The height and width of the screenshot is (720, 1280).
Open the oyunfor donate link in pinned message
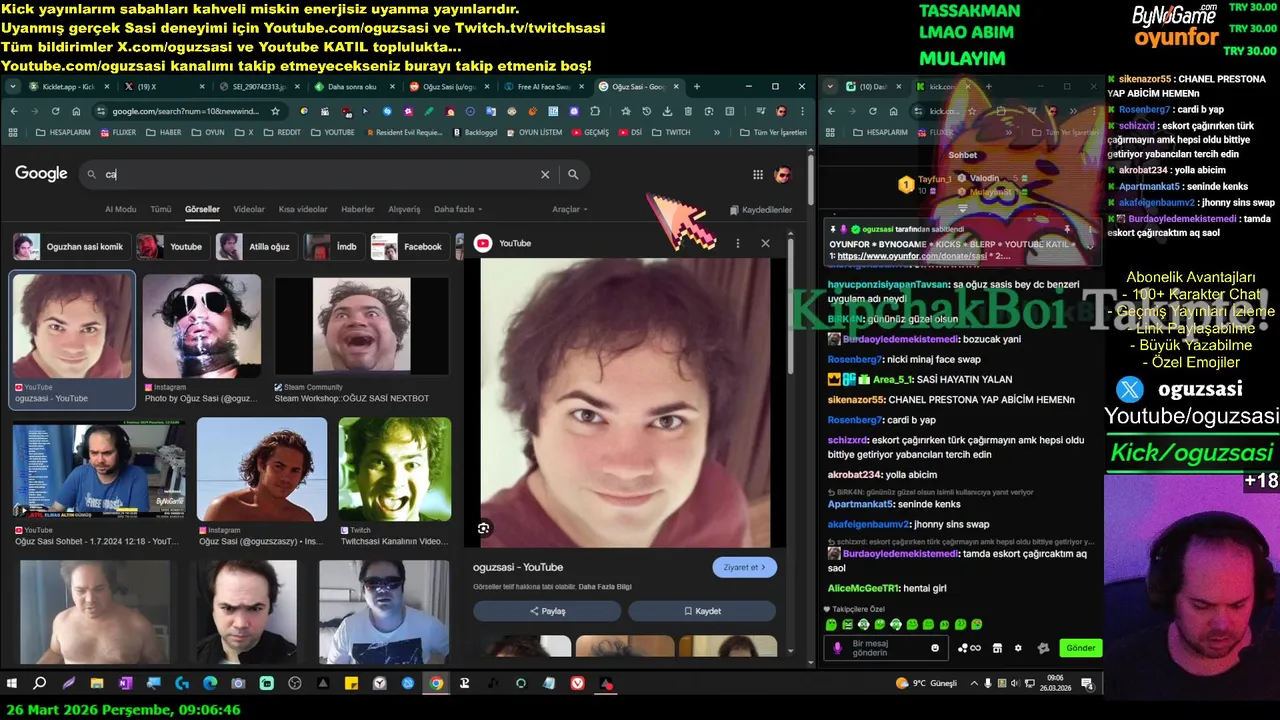point(912,256)
